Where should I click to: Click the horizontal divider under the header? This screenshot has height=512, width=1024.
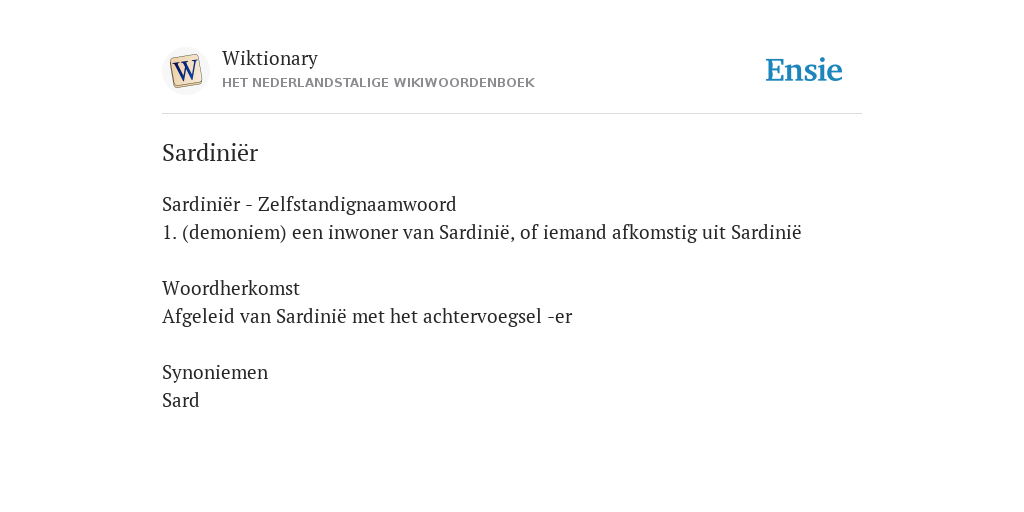click(512, 114)
